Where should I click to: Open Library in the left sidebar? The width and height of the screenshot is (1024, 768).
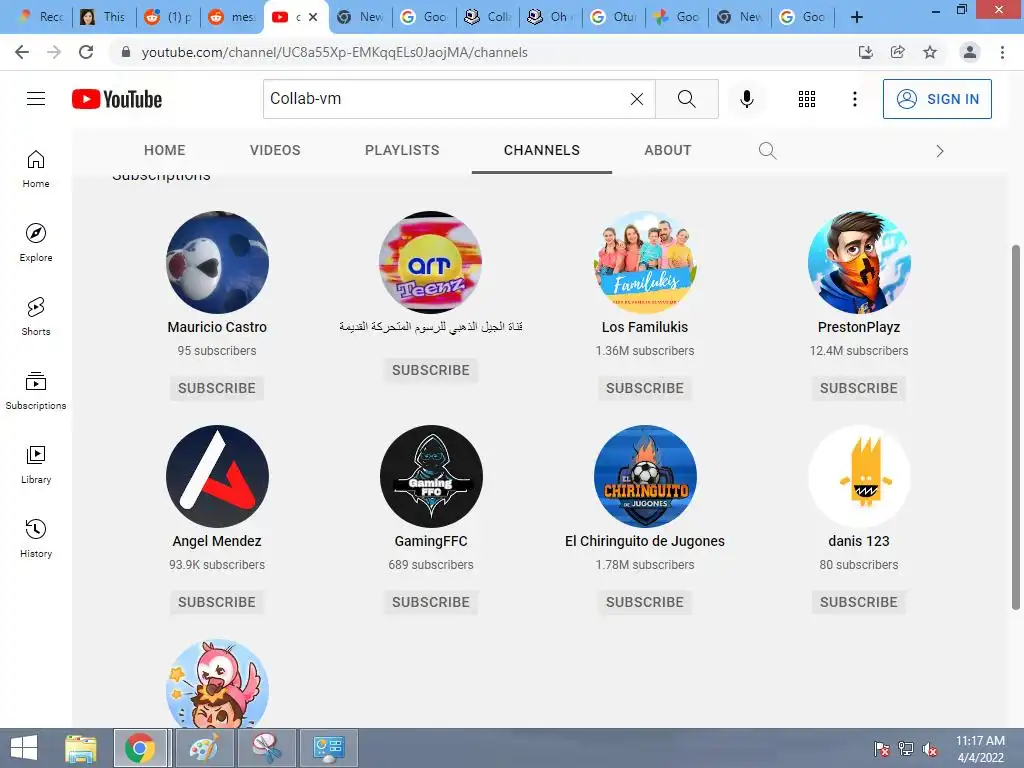tap(36, 464)
